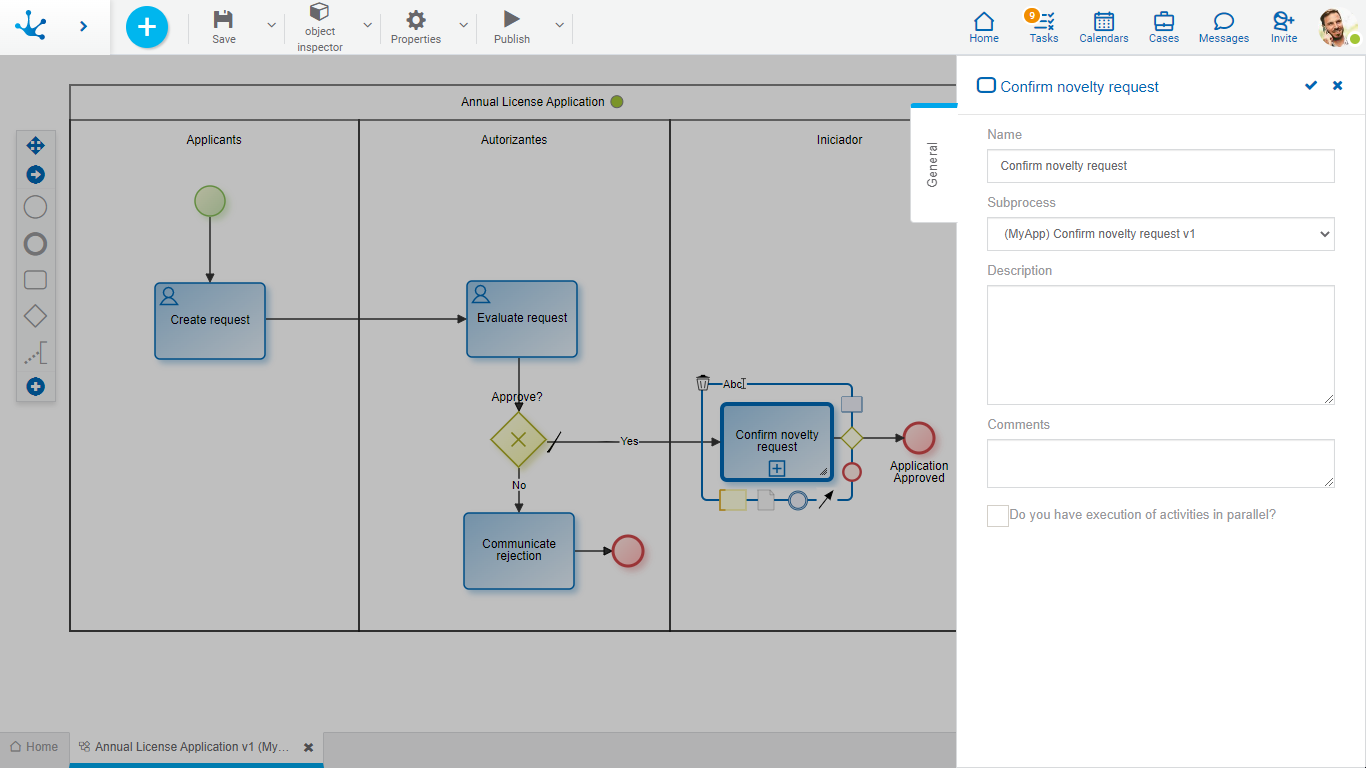1366x768 pixels.
Task: Click the trash icon to delete selected element
Action: (x=703, y=383)
